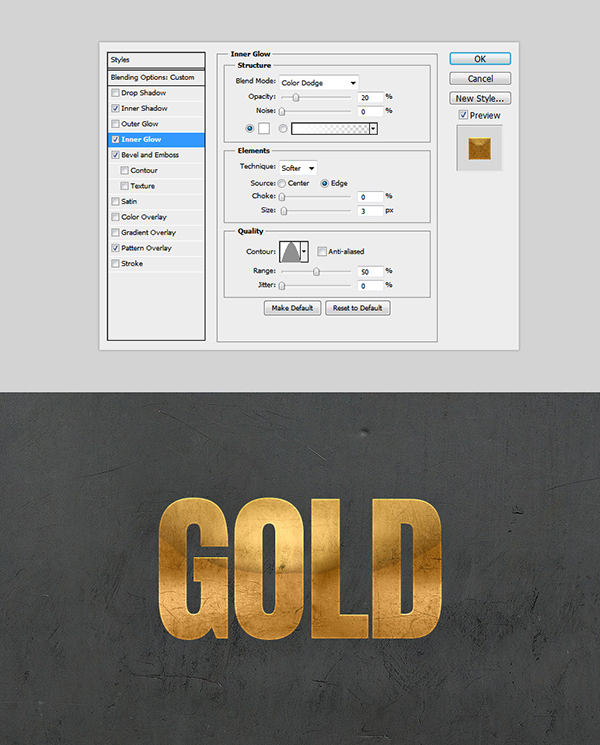600x745 pixels.
Task: Click the Opacity slider handle
Action: 296,97
